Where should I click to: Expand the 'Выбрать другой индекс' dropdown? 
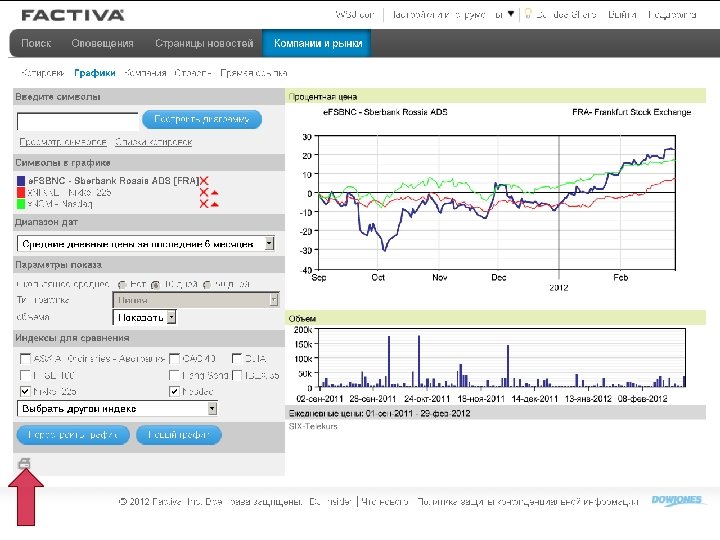[x=117, y=409]
